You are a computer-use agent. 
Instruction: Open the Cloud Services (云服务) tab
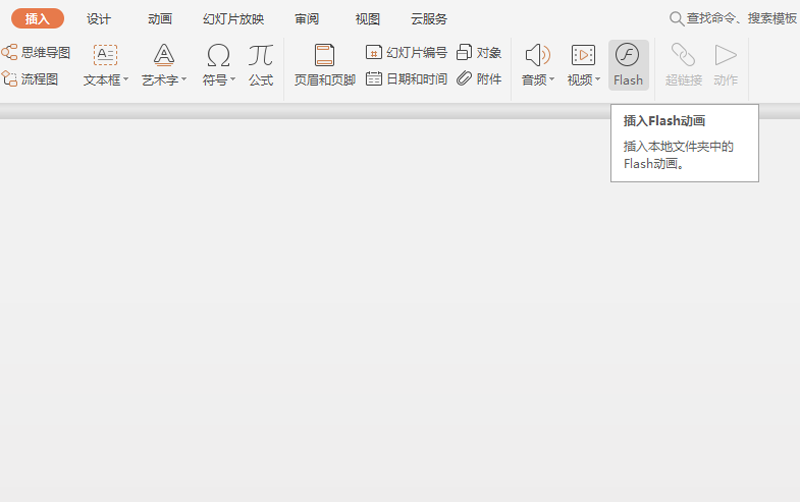[x=429, y=19]
